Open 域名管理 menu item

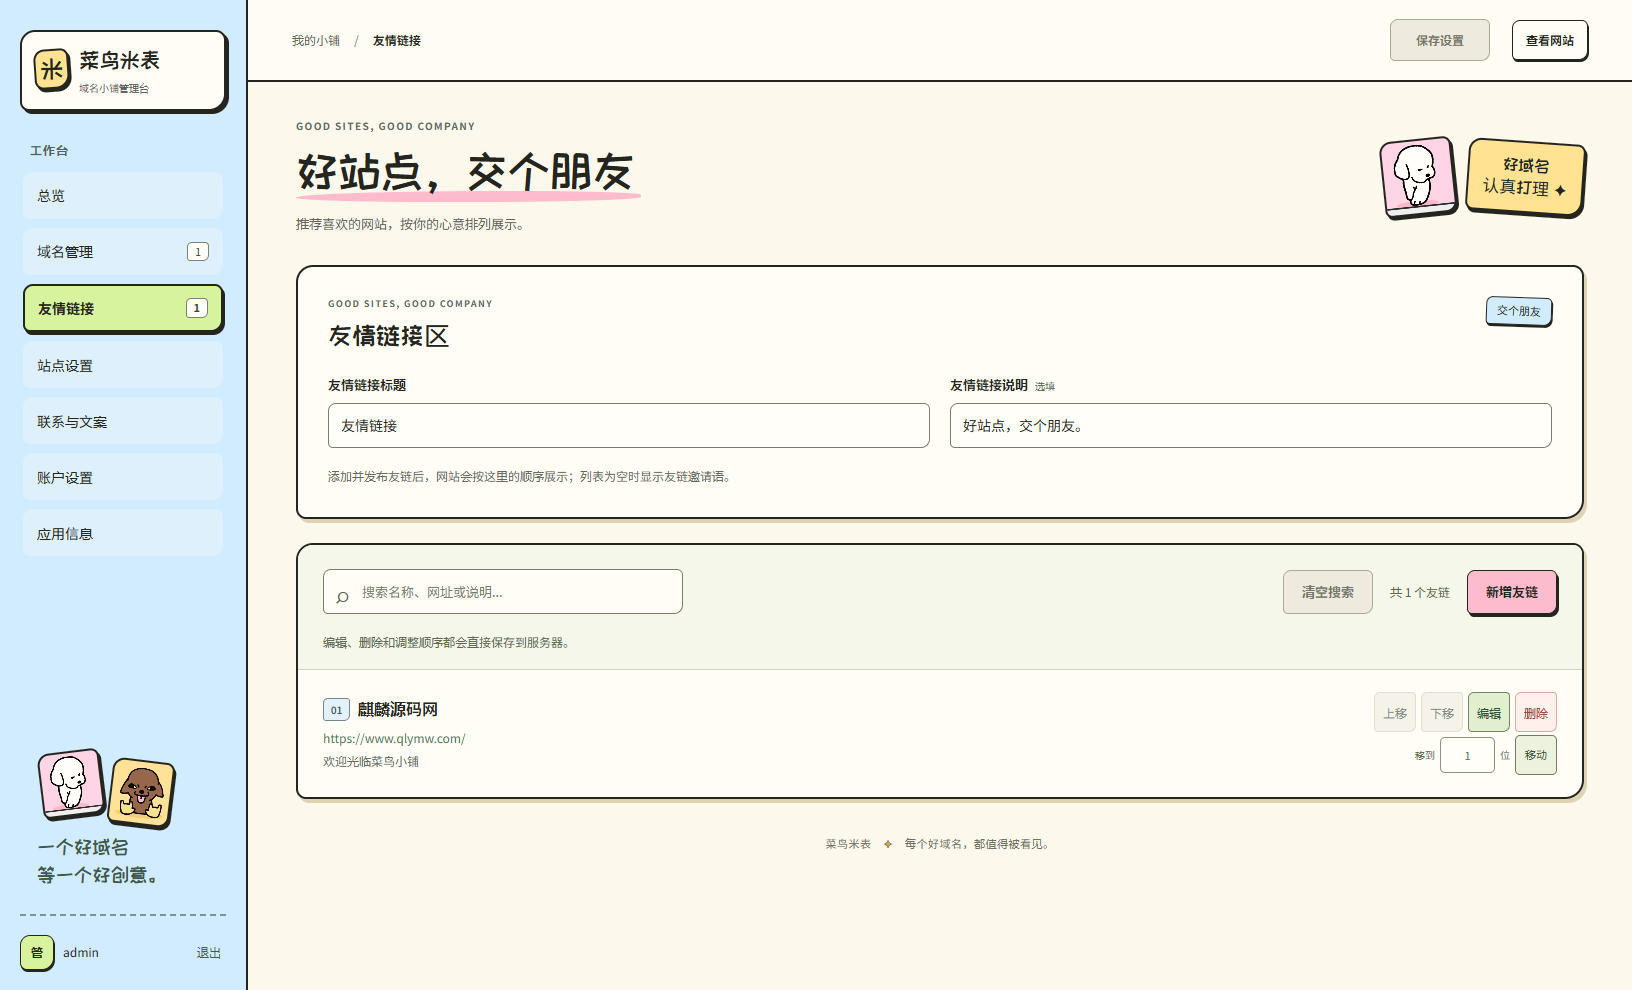pyautogui.click(x=123, y=252)
